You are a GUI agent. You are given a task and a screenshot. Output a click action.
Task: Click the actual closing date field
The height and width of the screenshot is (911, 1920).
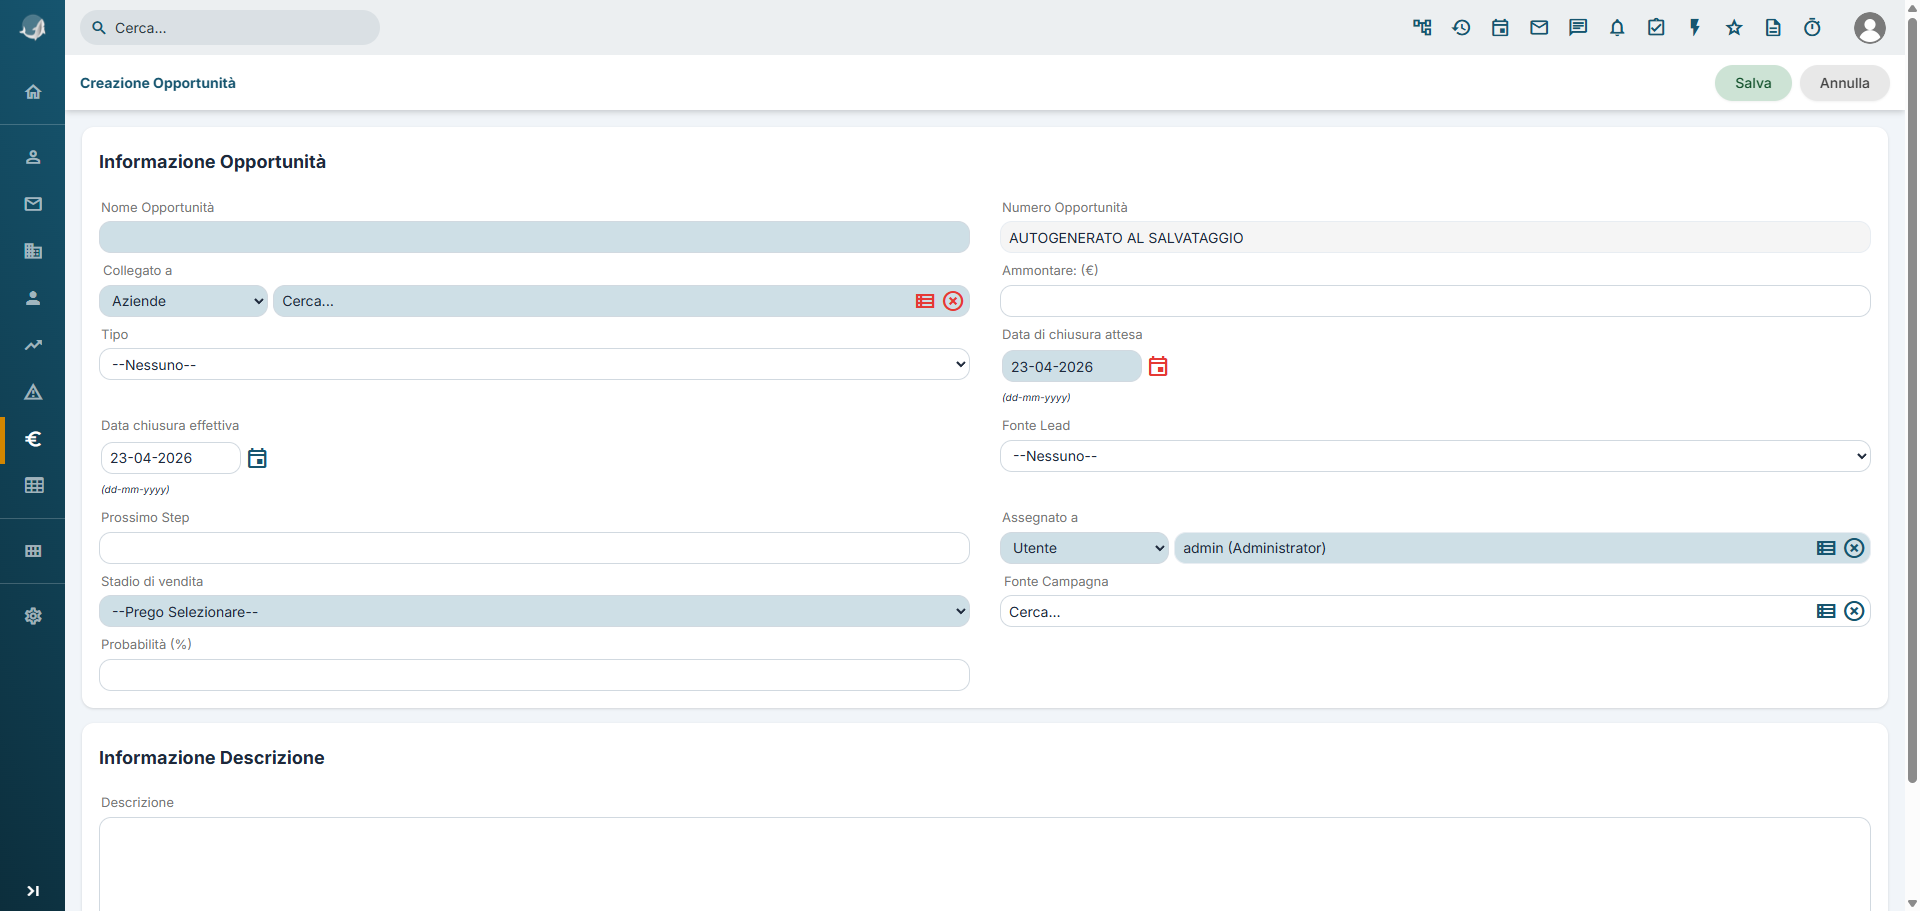170,458
